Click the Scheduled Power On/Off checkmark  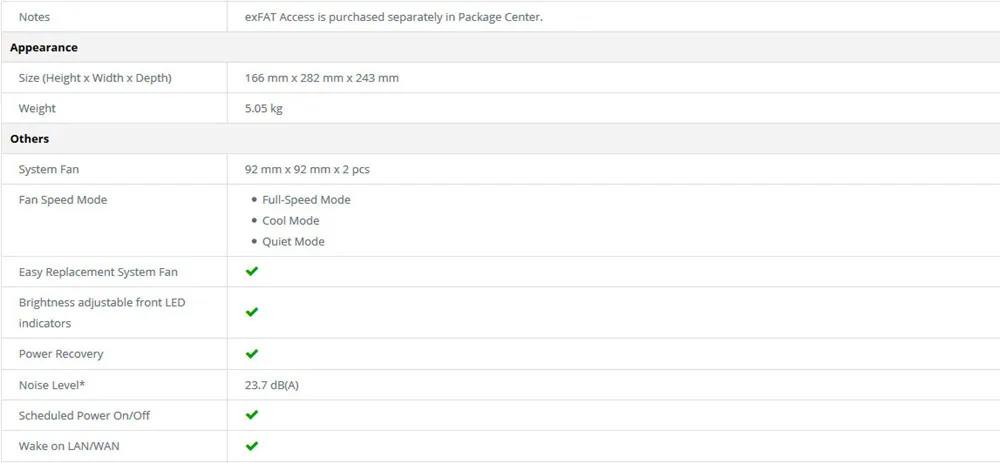point(252,415)
